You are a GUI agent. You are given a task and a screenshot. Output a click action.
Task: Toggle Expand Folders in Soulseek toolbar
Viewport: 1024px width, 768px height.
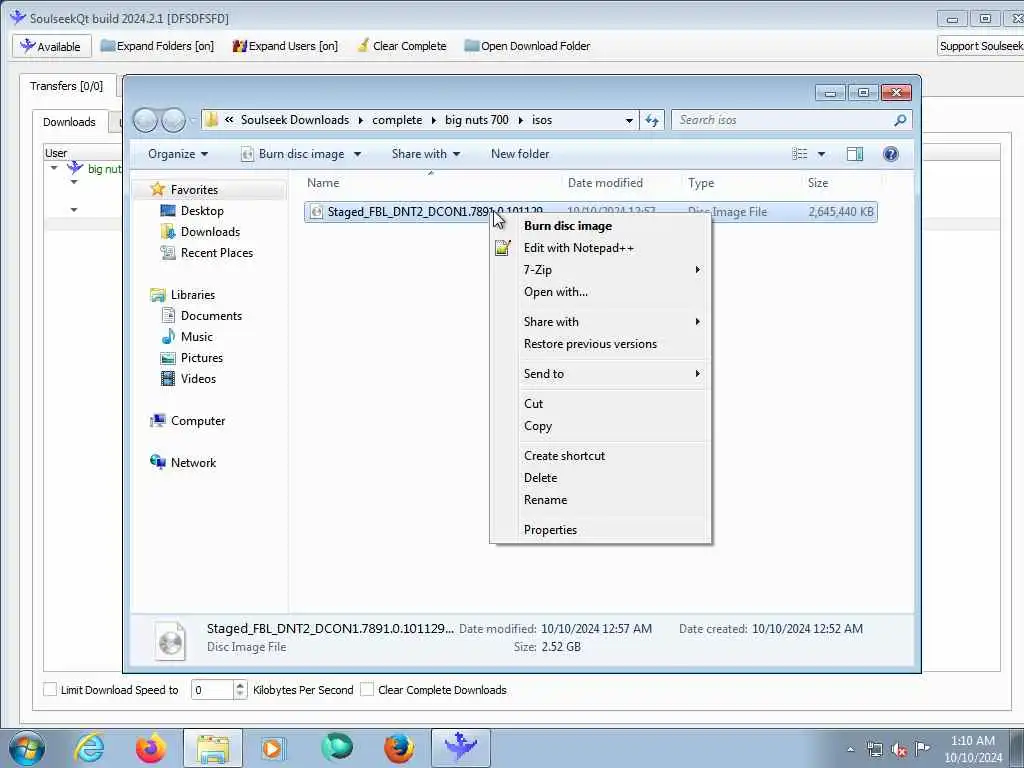pyautogui.click(x=157, y=46)
